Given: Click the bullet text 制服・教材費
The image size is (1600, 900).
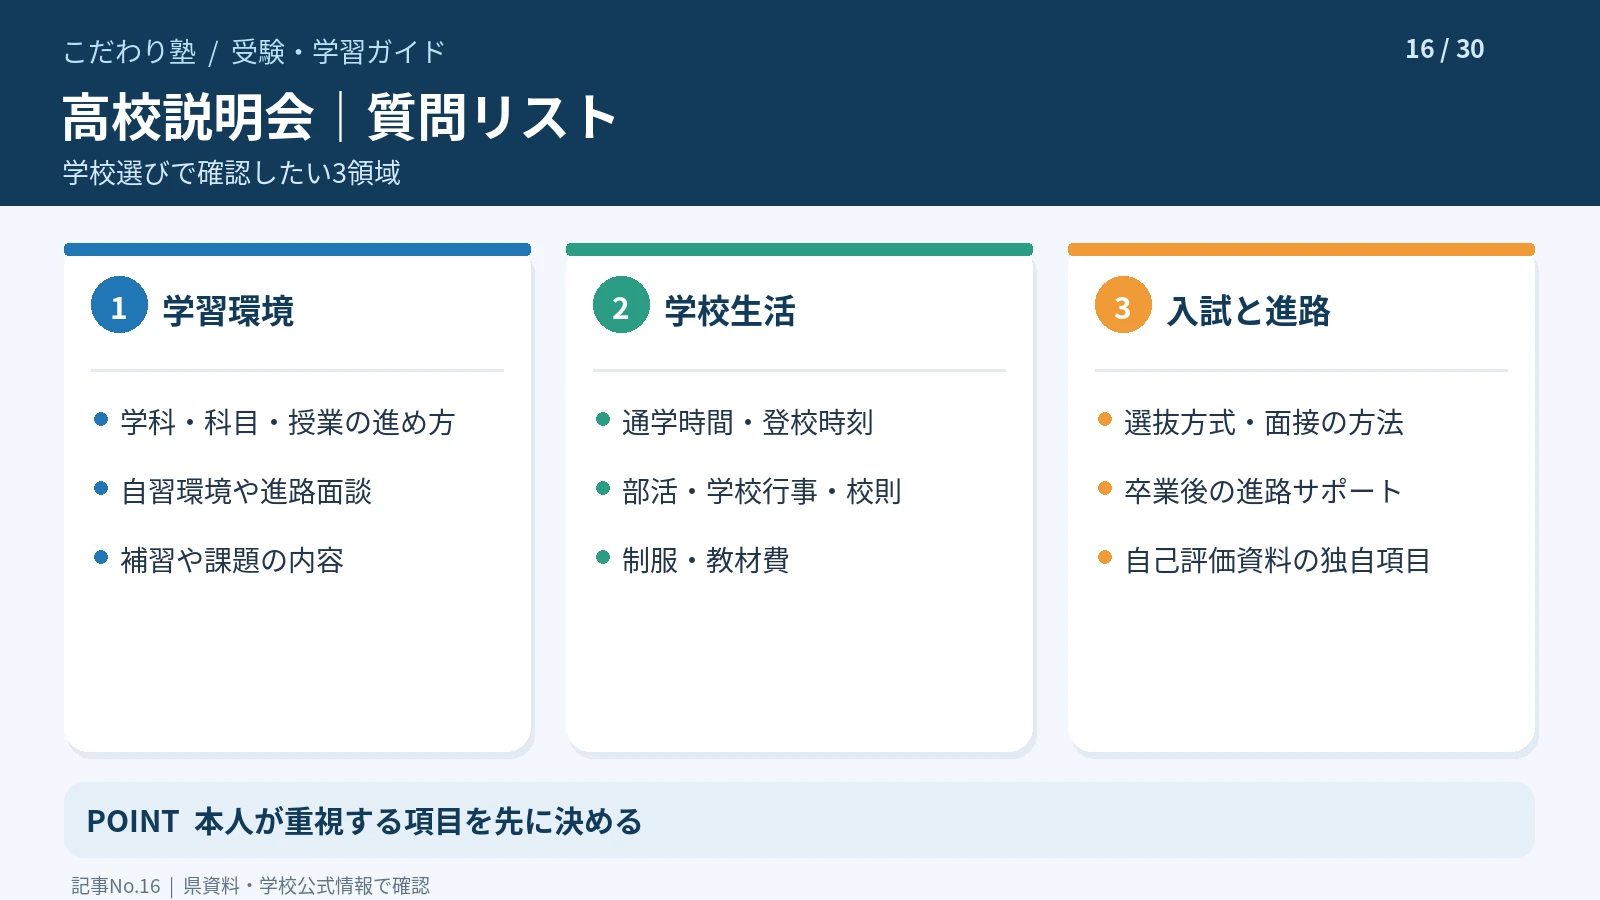Looking at the screenshot, I should click(706, 561).
